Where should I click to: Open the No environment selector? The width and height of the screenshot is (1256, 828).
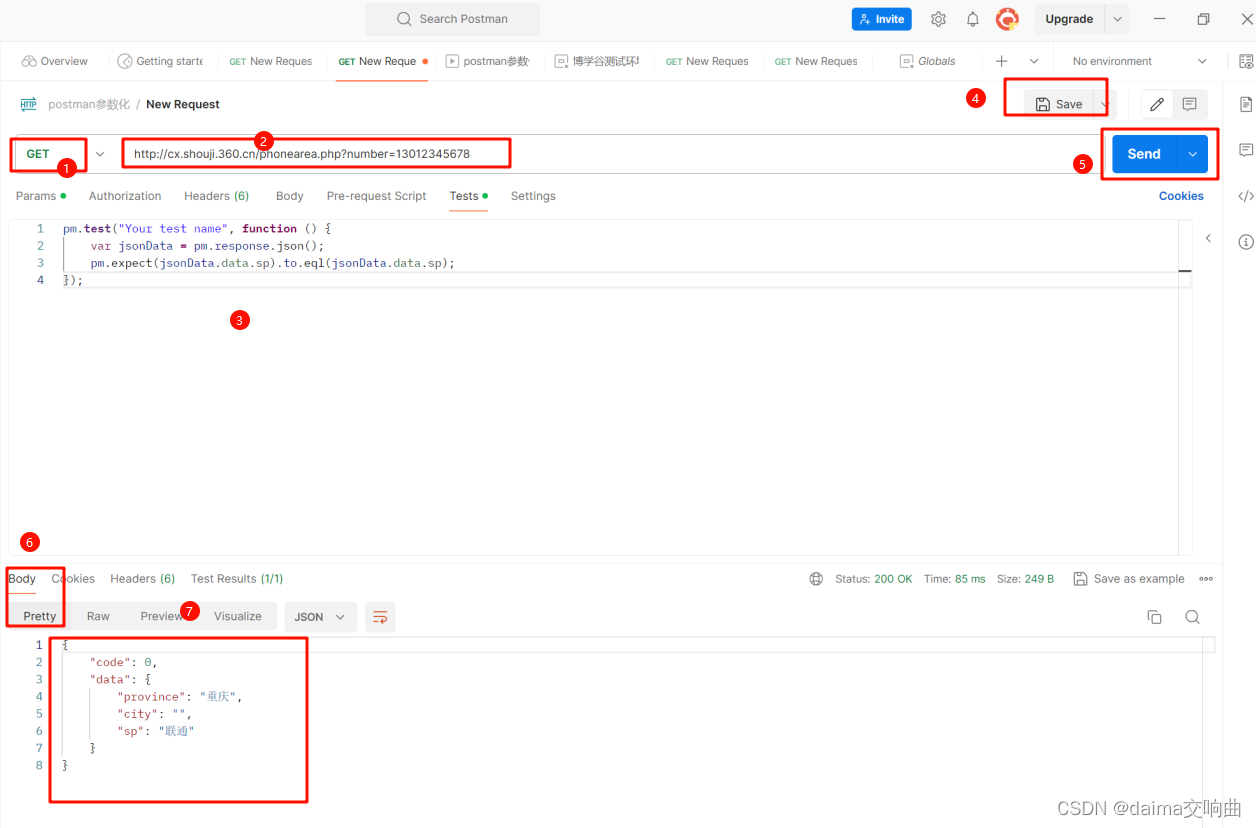tap(1139, 61)
